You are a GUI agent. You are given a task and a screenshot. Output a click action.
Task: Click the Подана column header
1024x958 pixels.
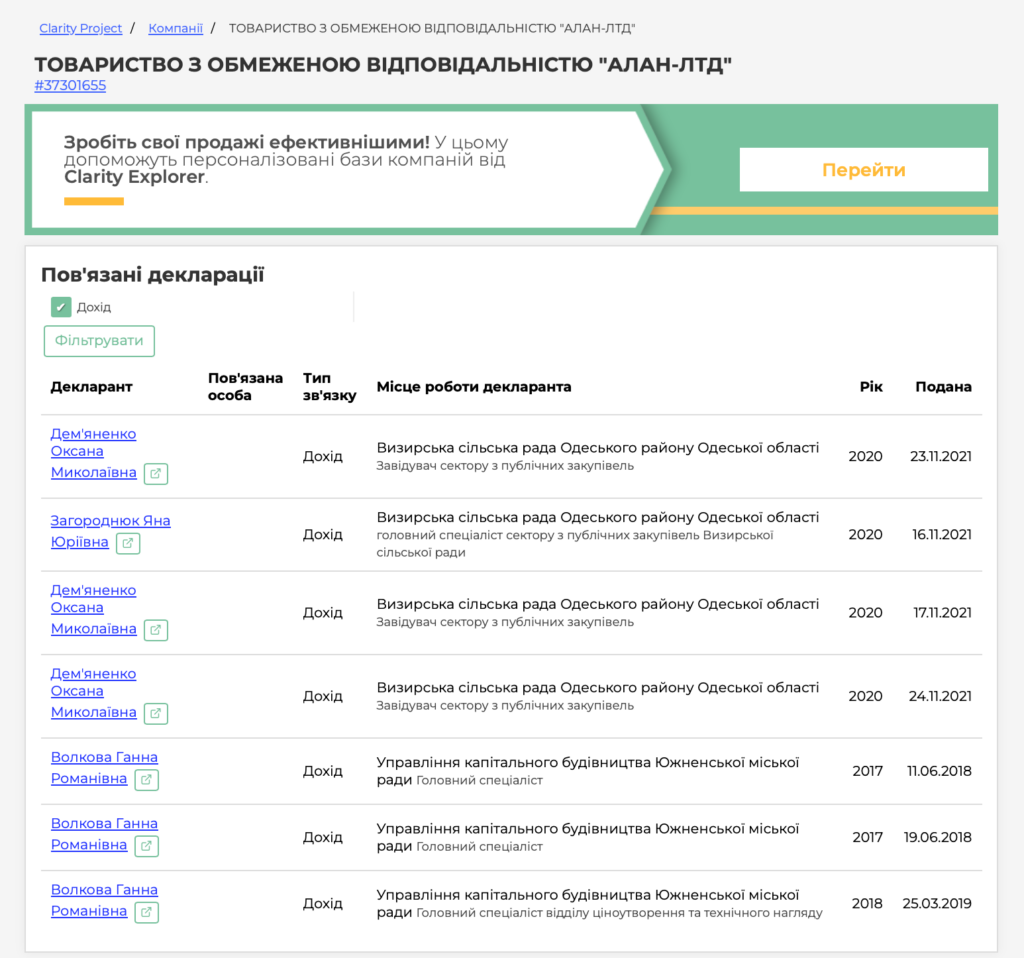click(x=943, y=387)
